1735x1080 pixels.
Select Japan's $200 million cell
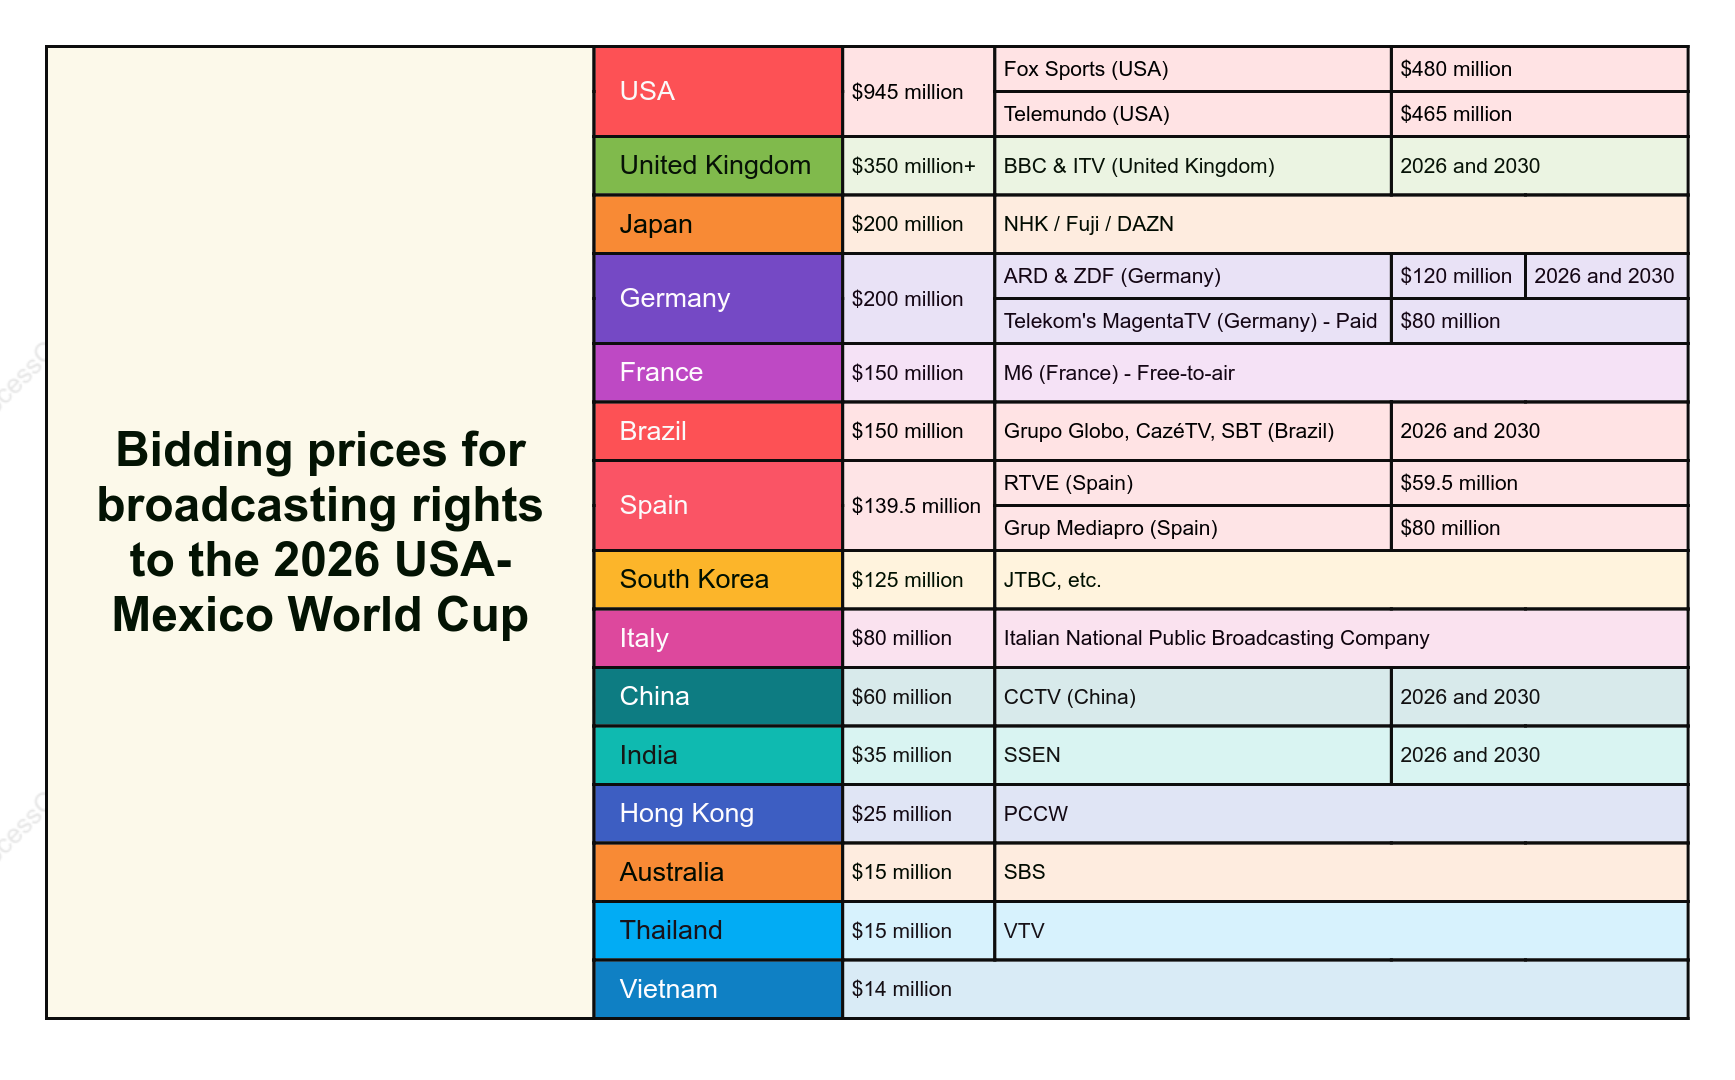tap(919, 224)
